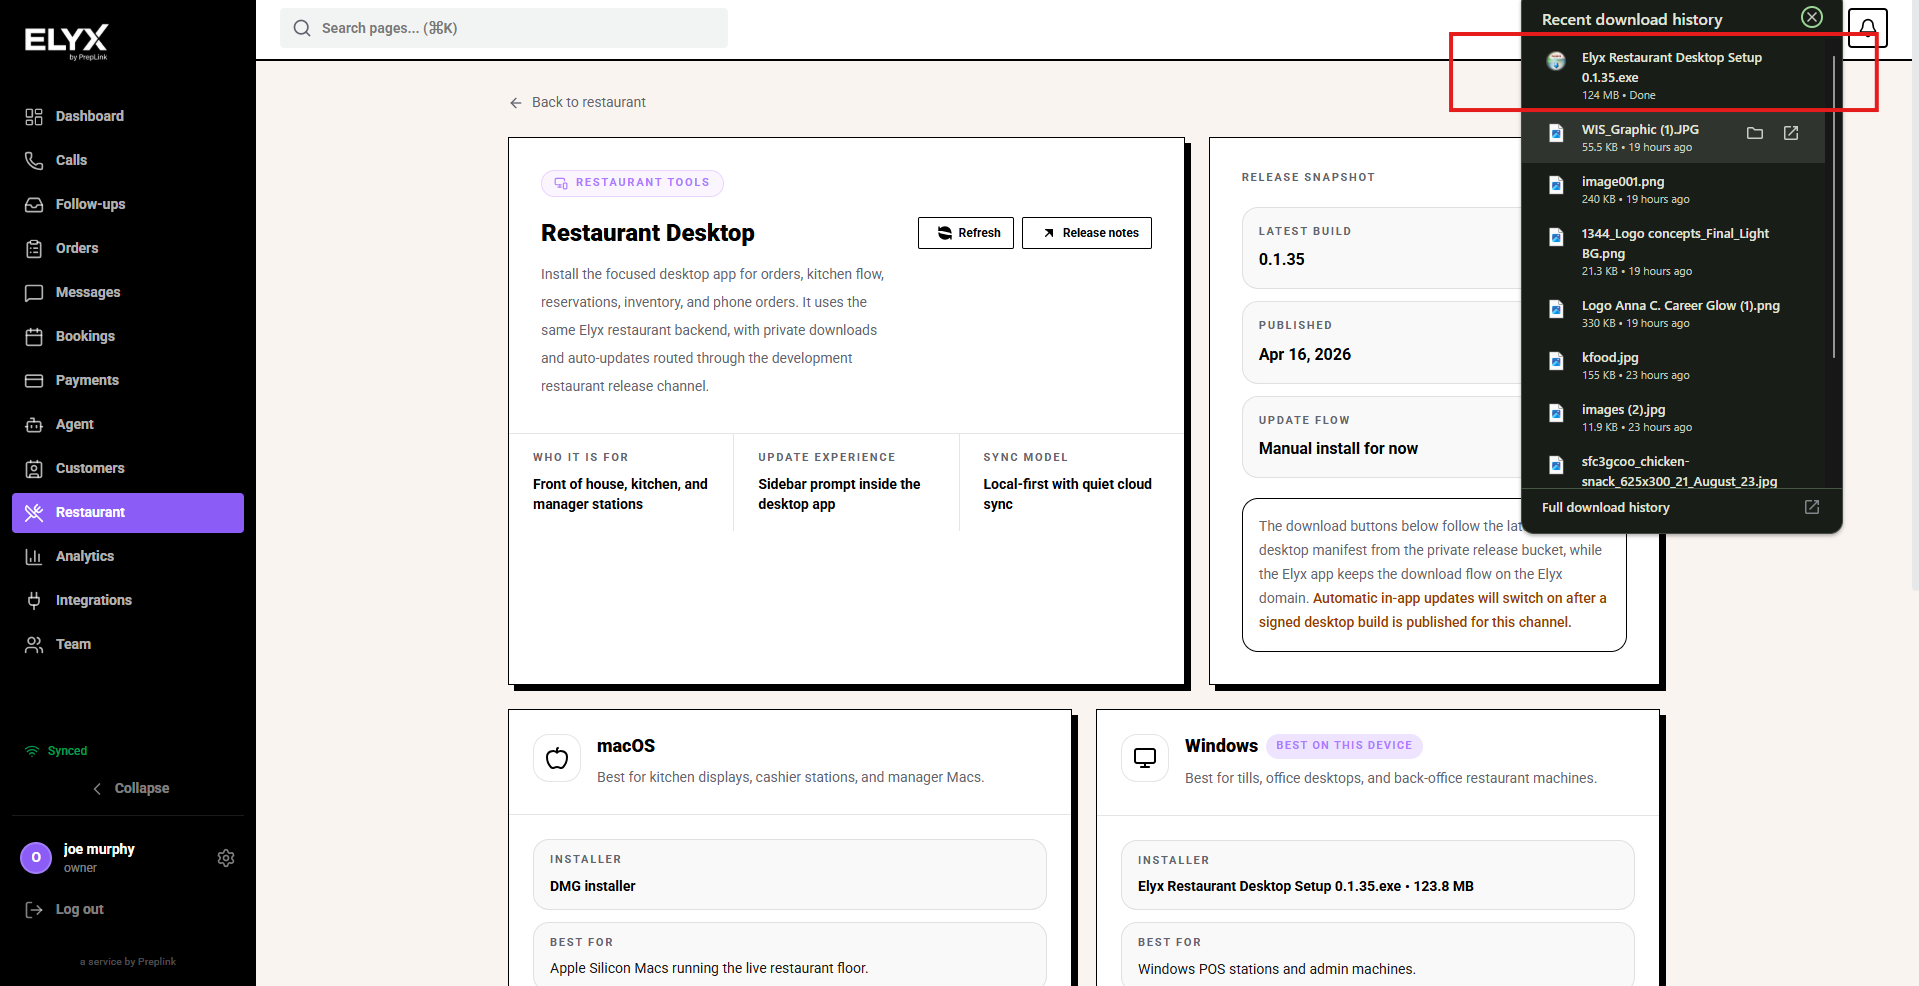The height and width of the screenshot is (986, 1919).
Task: Click the Refresh arrows icon
Action: [x=944, y=233]
